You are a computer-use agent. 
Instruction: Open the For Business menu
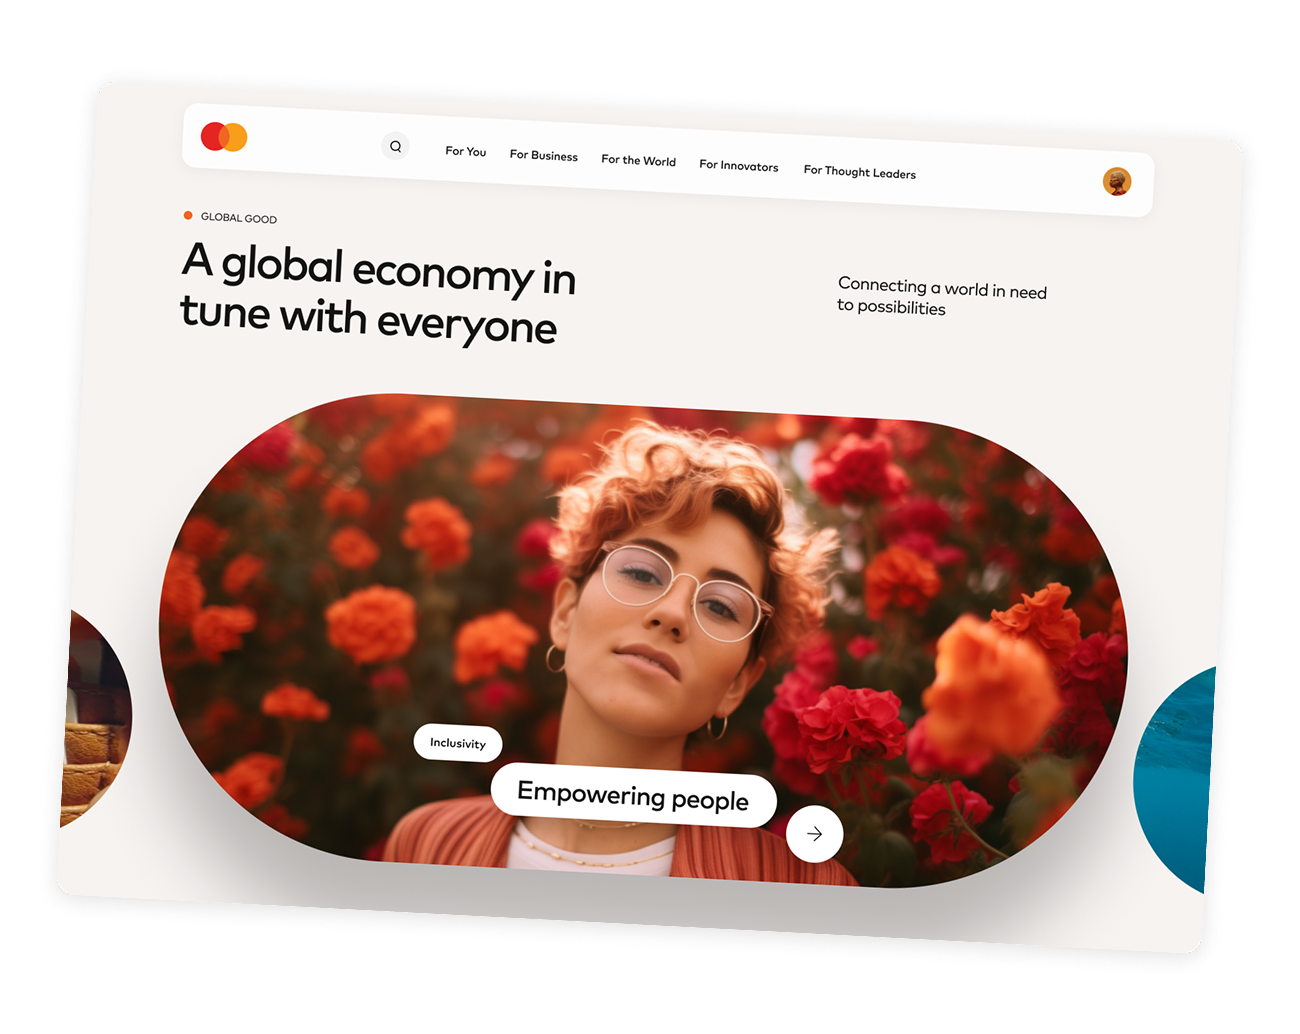point(544,155)
